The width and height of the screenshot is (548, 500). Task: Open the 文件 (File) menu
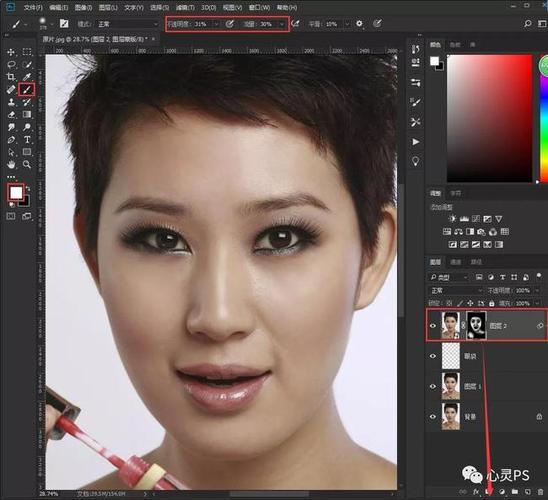(x=33, y=7)
